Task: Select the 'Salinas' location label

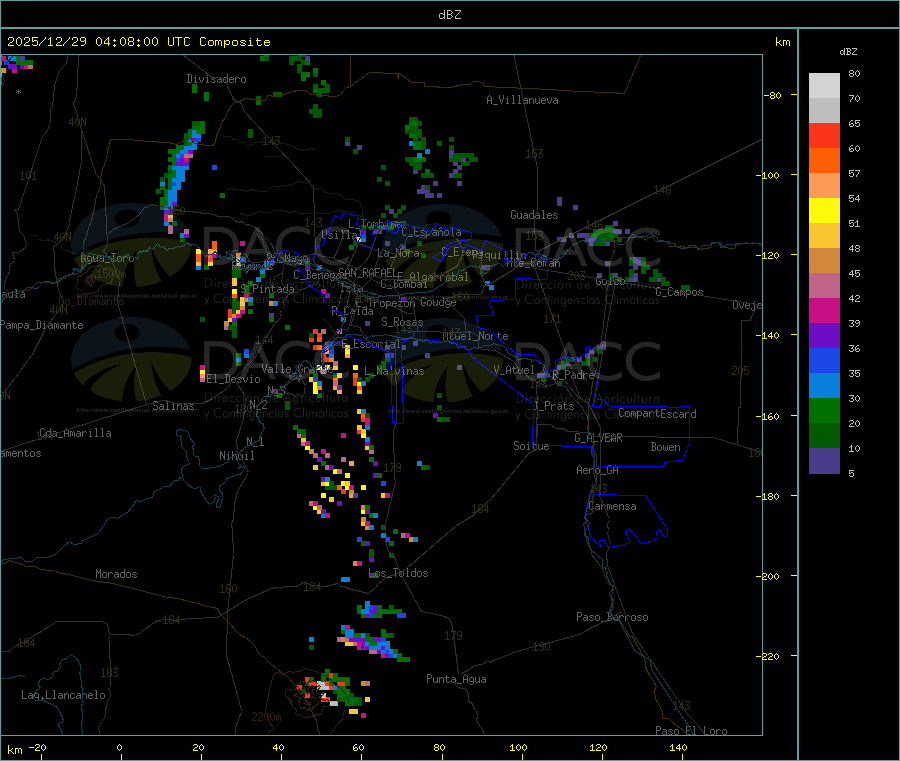Action: [x=173, y=406]
